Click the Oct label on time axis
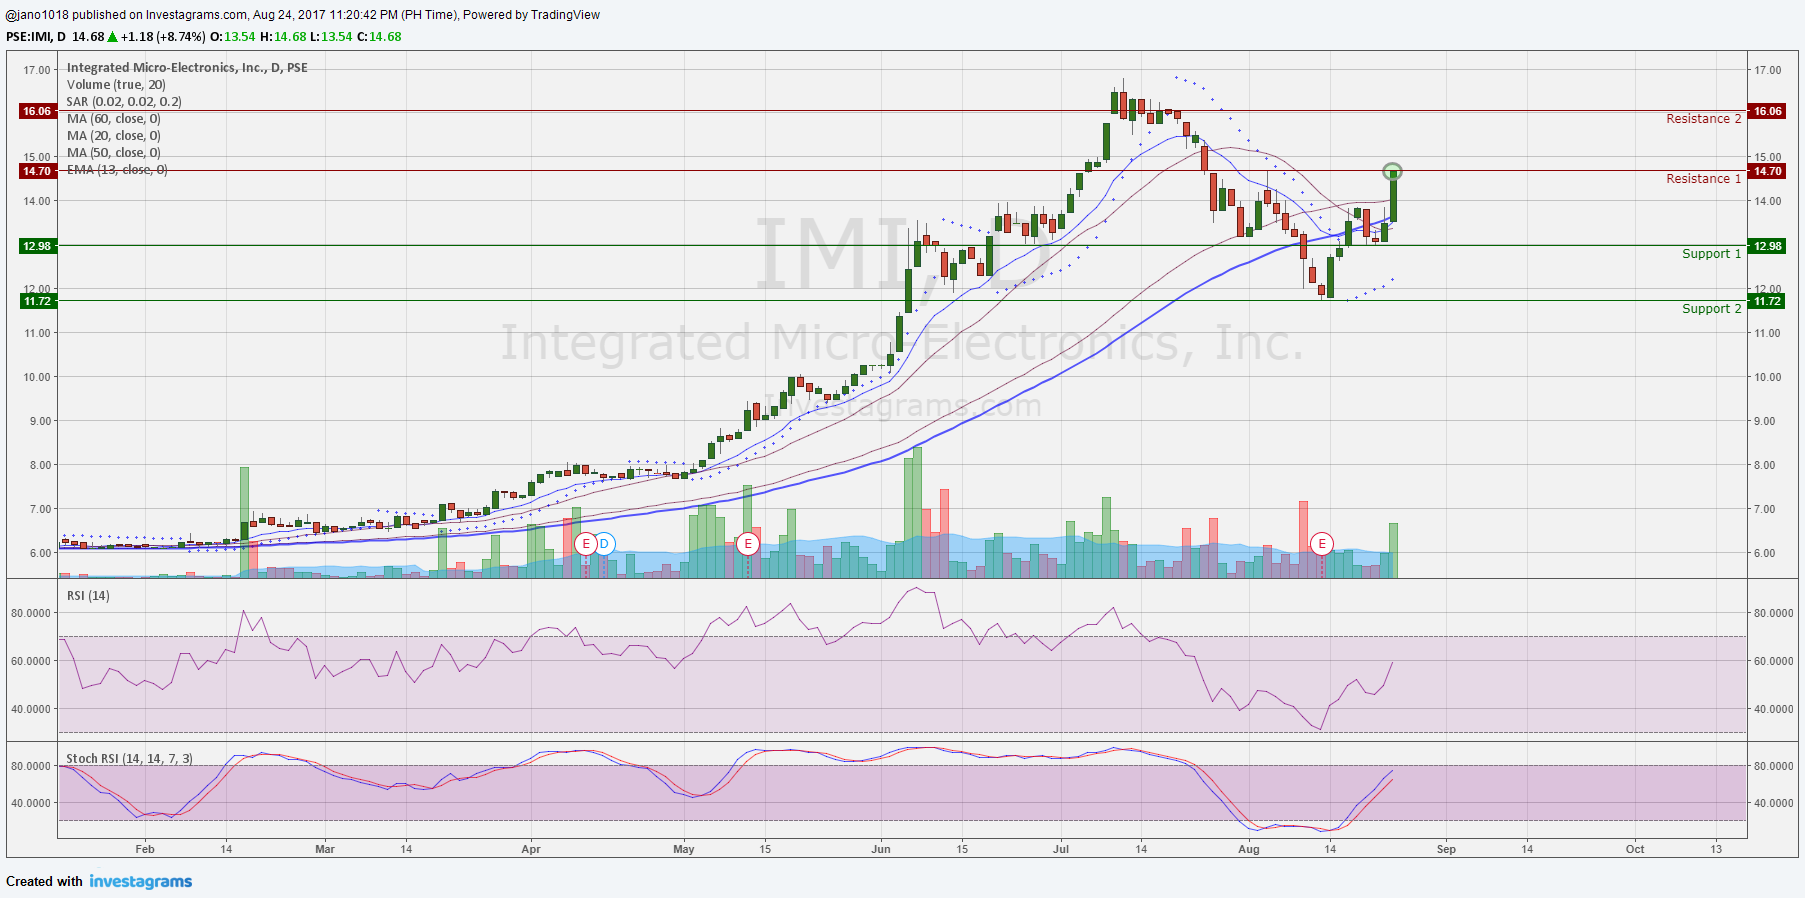The height and width of the screenshot is (898, 1805). point(1635,849)
